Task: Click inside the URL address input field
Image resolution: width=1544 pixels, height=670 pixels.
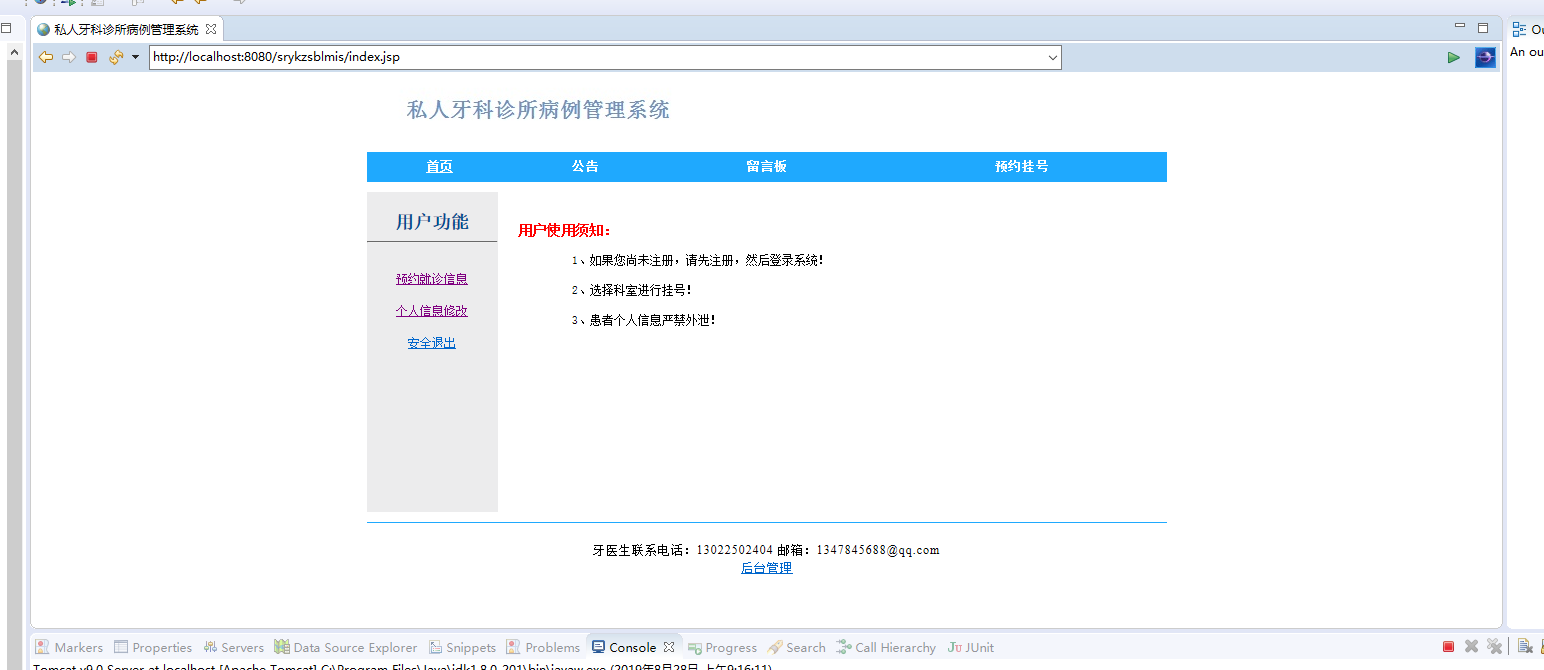Action: pyautogui.click(x=500, y=57)
